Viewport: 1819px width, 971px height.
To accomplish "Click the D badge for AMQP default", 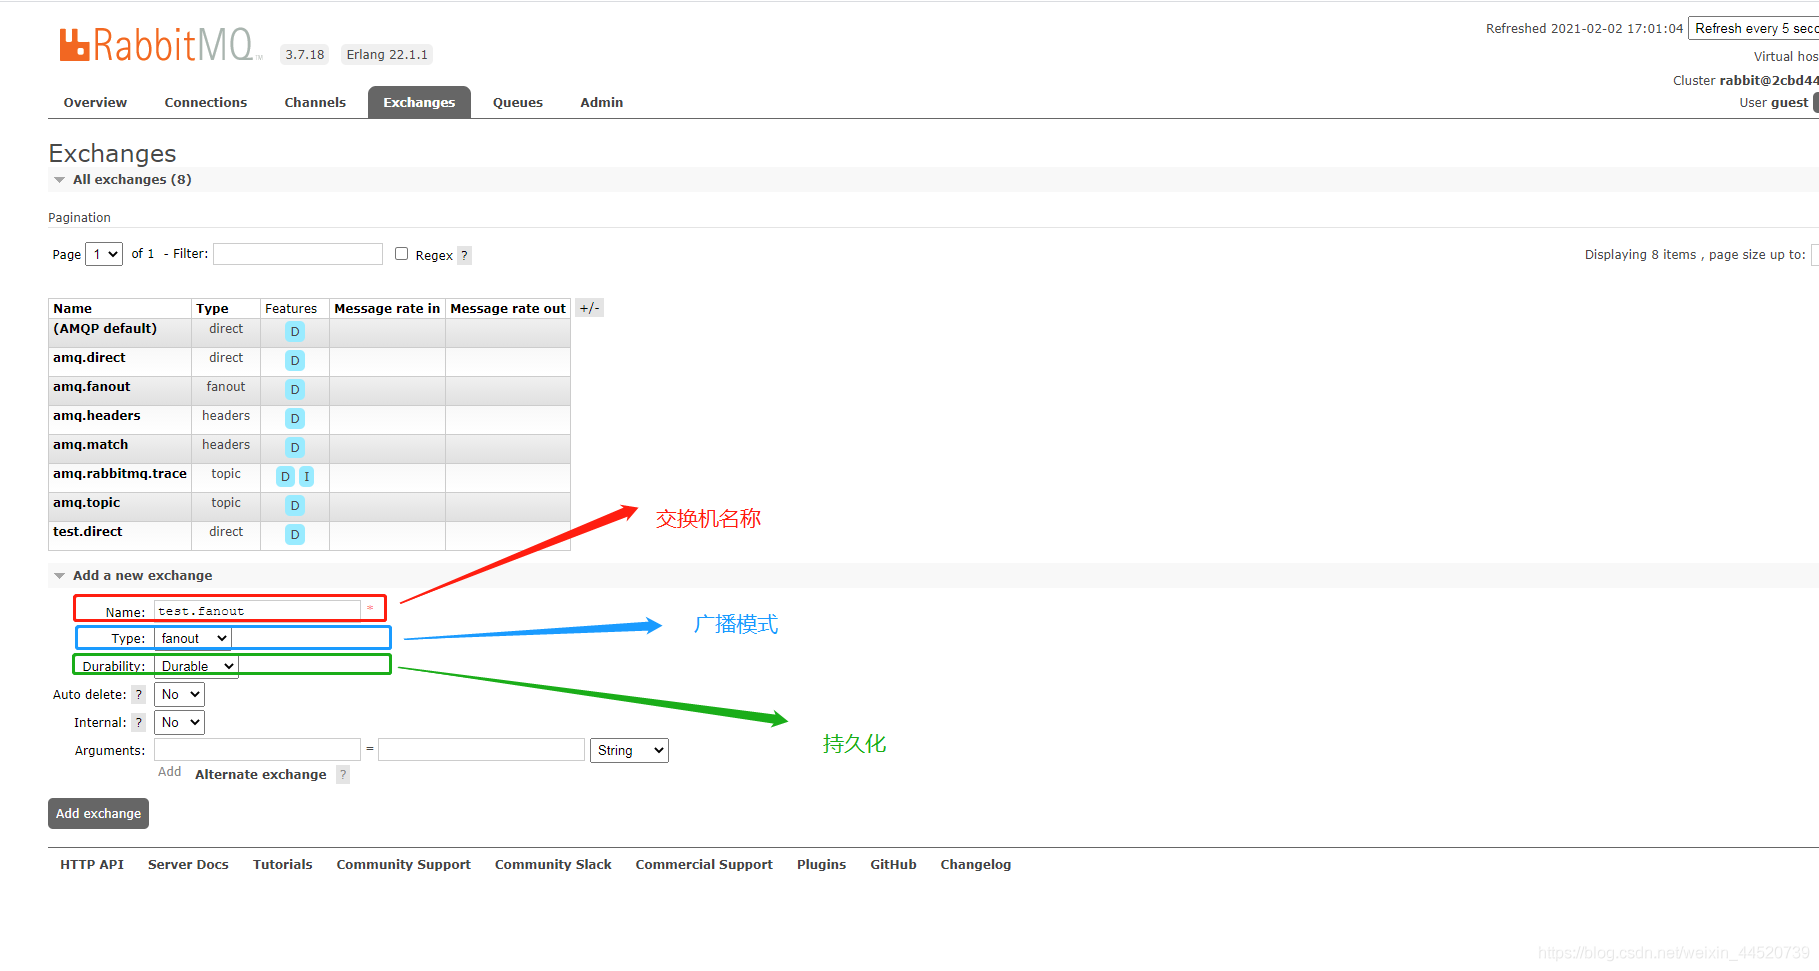I will pyautogui.click(x=295, y=332).
